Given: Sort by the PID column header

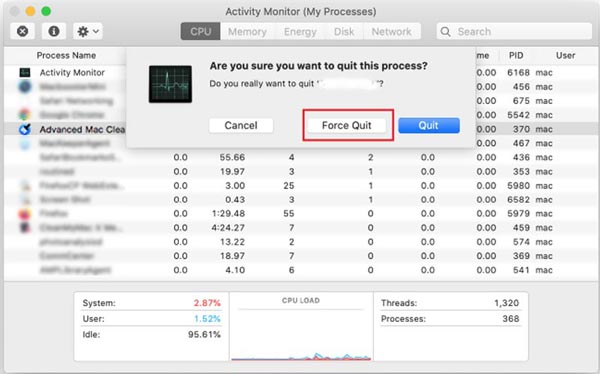Looking at the screenshot, I should coord(516,56).
